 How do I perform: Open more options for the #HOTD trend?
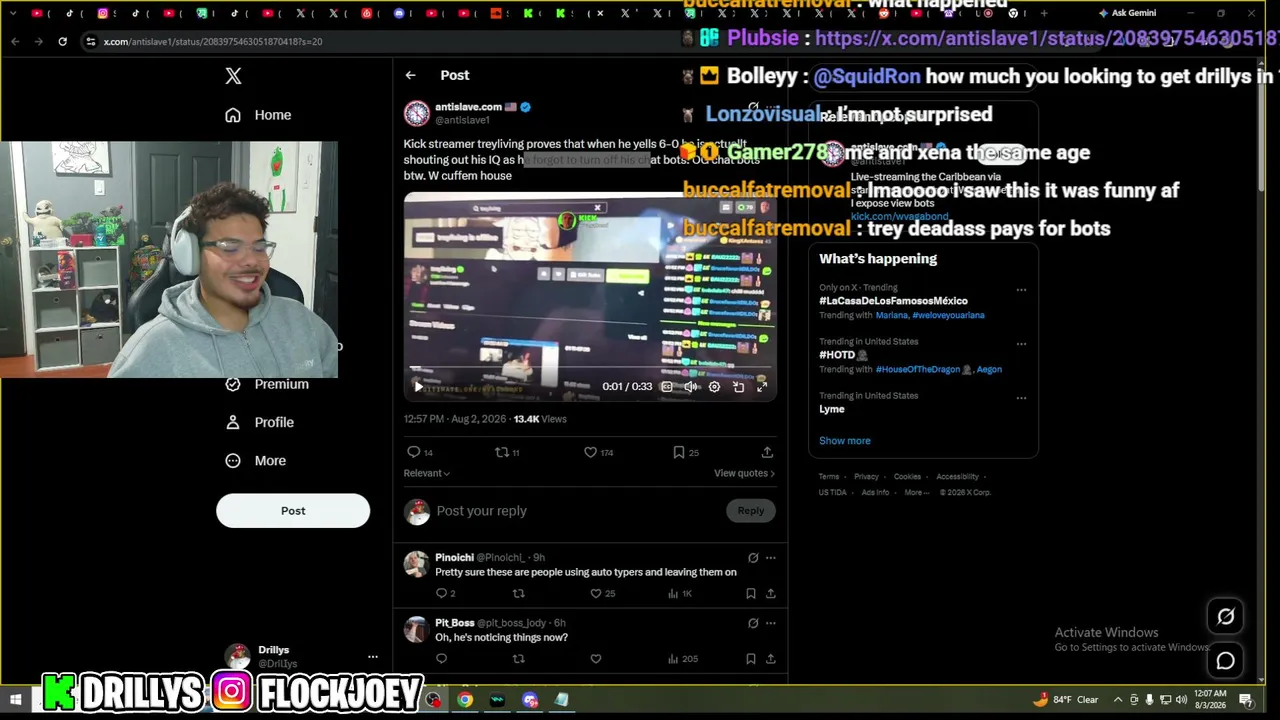tap(1021, 344)
